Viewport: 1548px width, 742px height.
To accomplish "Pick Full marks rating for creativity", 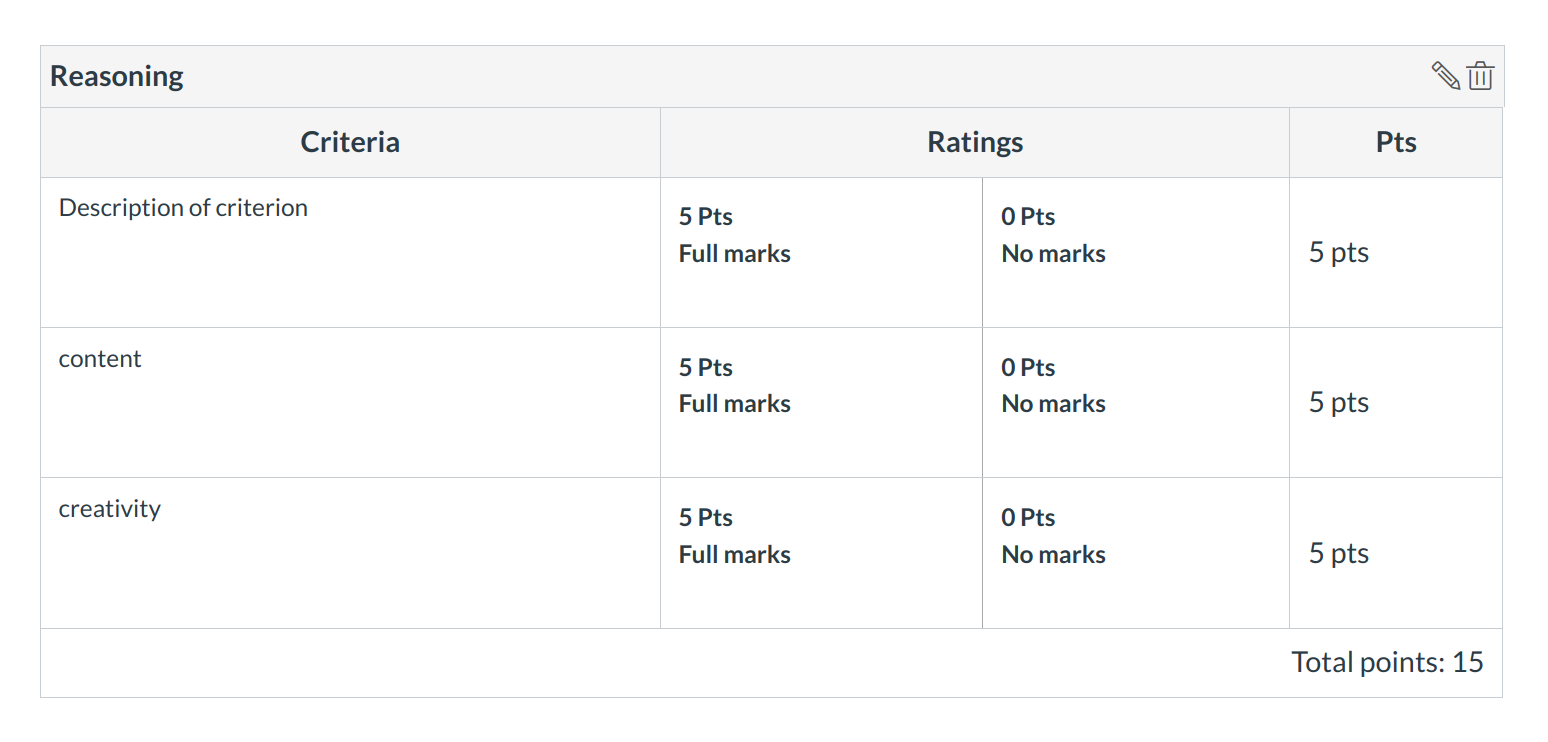I will pos(735,554).
